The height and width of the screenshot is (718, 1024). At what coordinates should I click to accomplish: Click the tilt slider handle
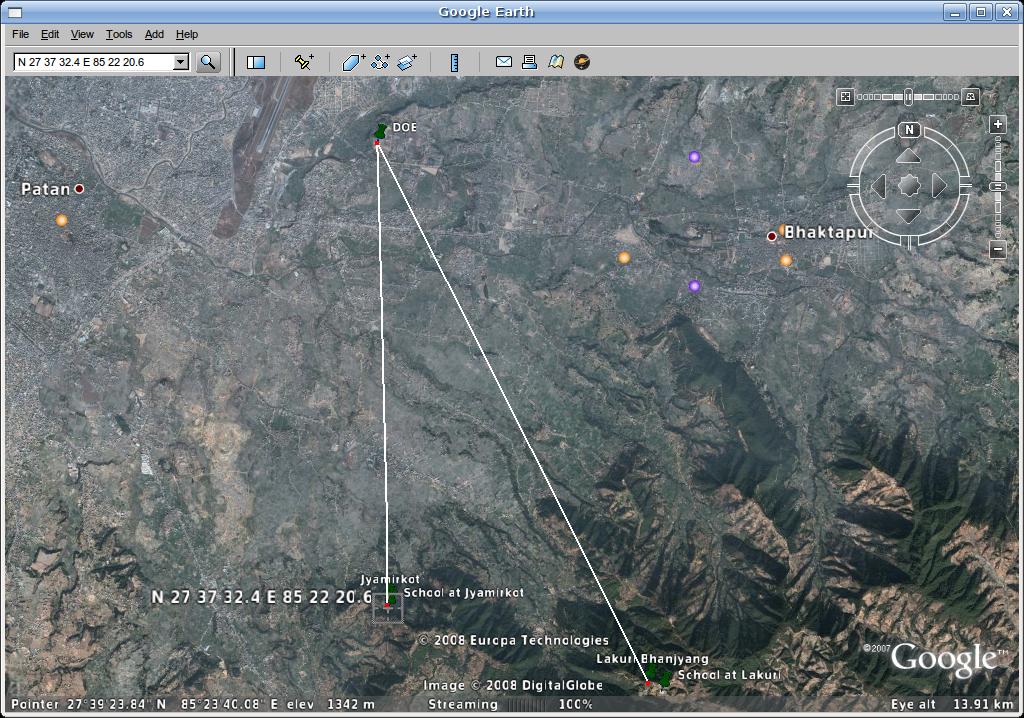pos(908,97)
